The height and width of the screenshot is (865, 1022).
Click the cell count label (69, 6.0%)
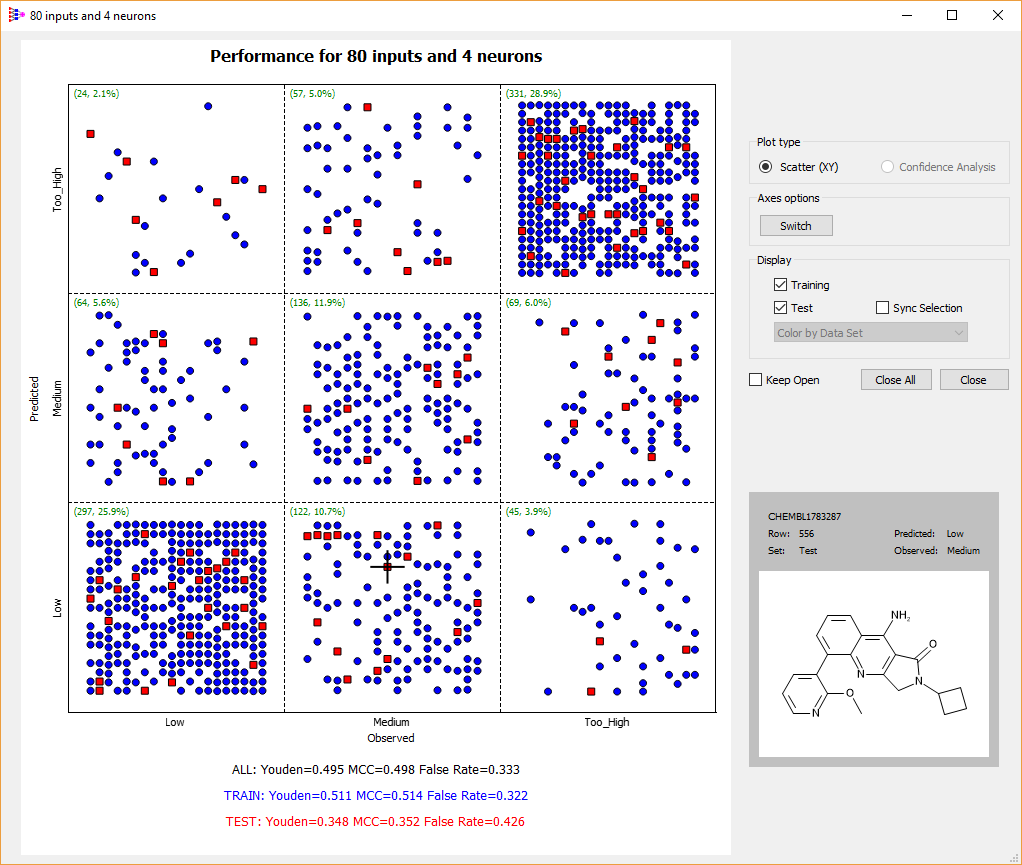click(528, 302)
